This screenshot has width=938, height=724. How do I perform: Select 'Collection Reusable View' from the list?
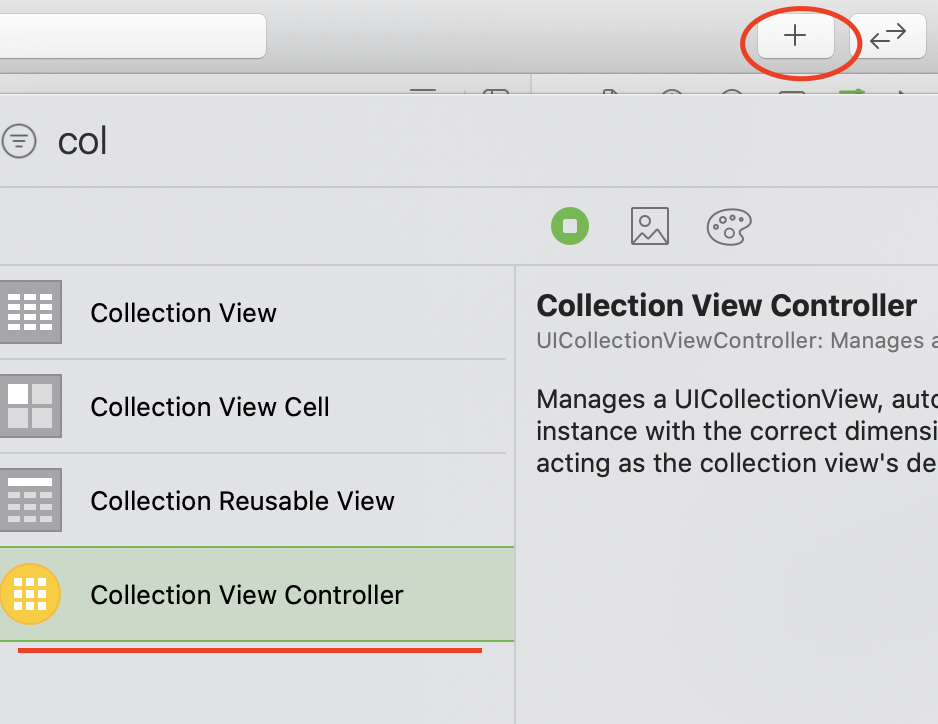(x=241, y=501)
